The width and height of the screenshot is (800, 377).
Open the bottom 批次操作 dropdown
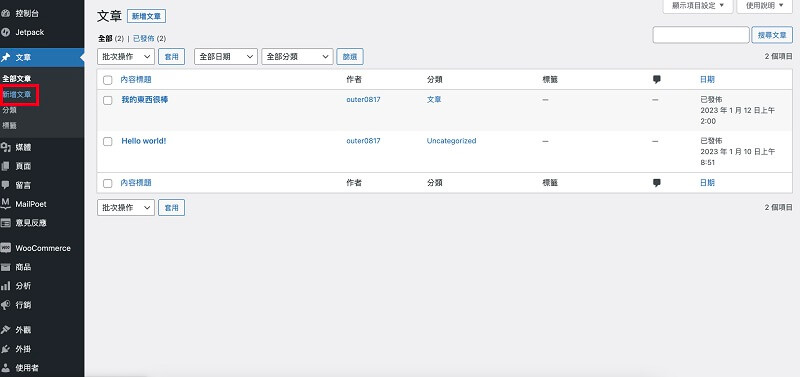tap(126, 208)
